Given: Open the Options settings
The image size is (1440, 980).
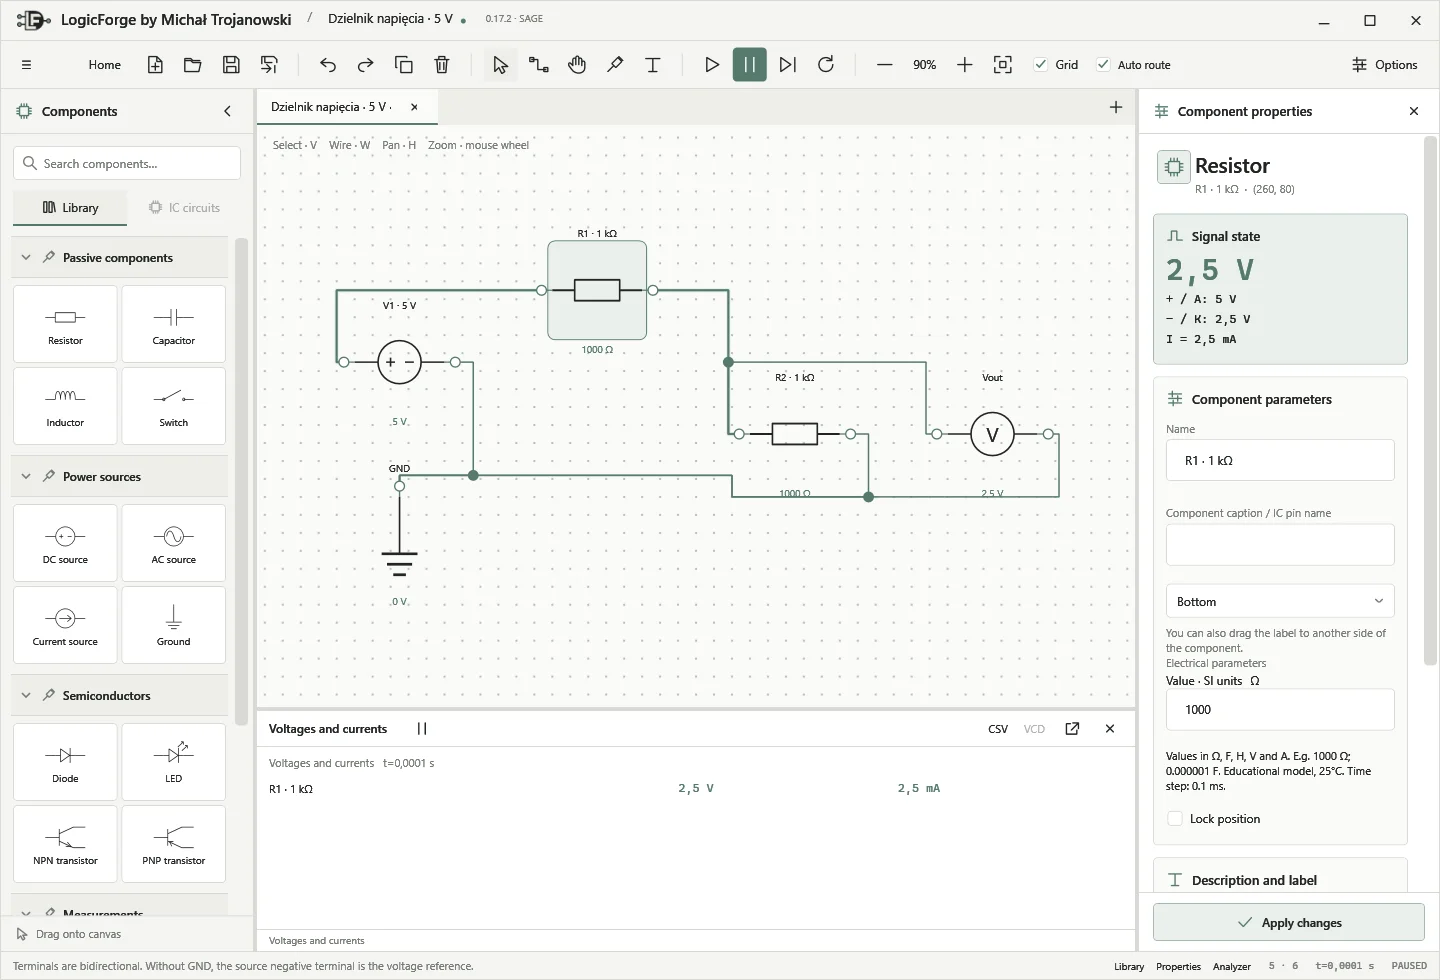Looking at the screenshot, I should [x=1385, y=65].
